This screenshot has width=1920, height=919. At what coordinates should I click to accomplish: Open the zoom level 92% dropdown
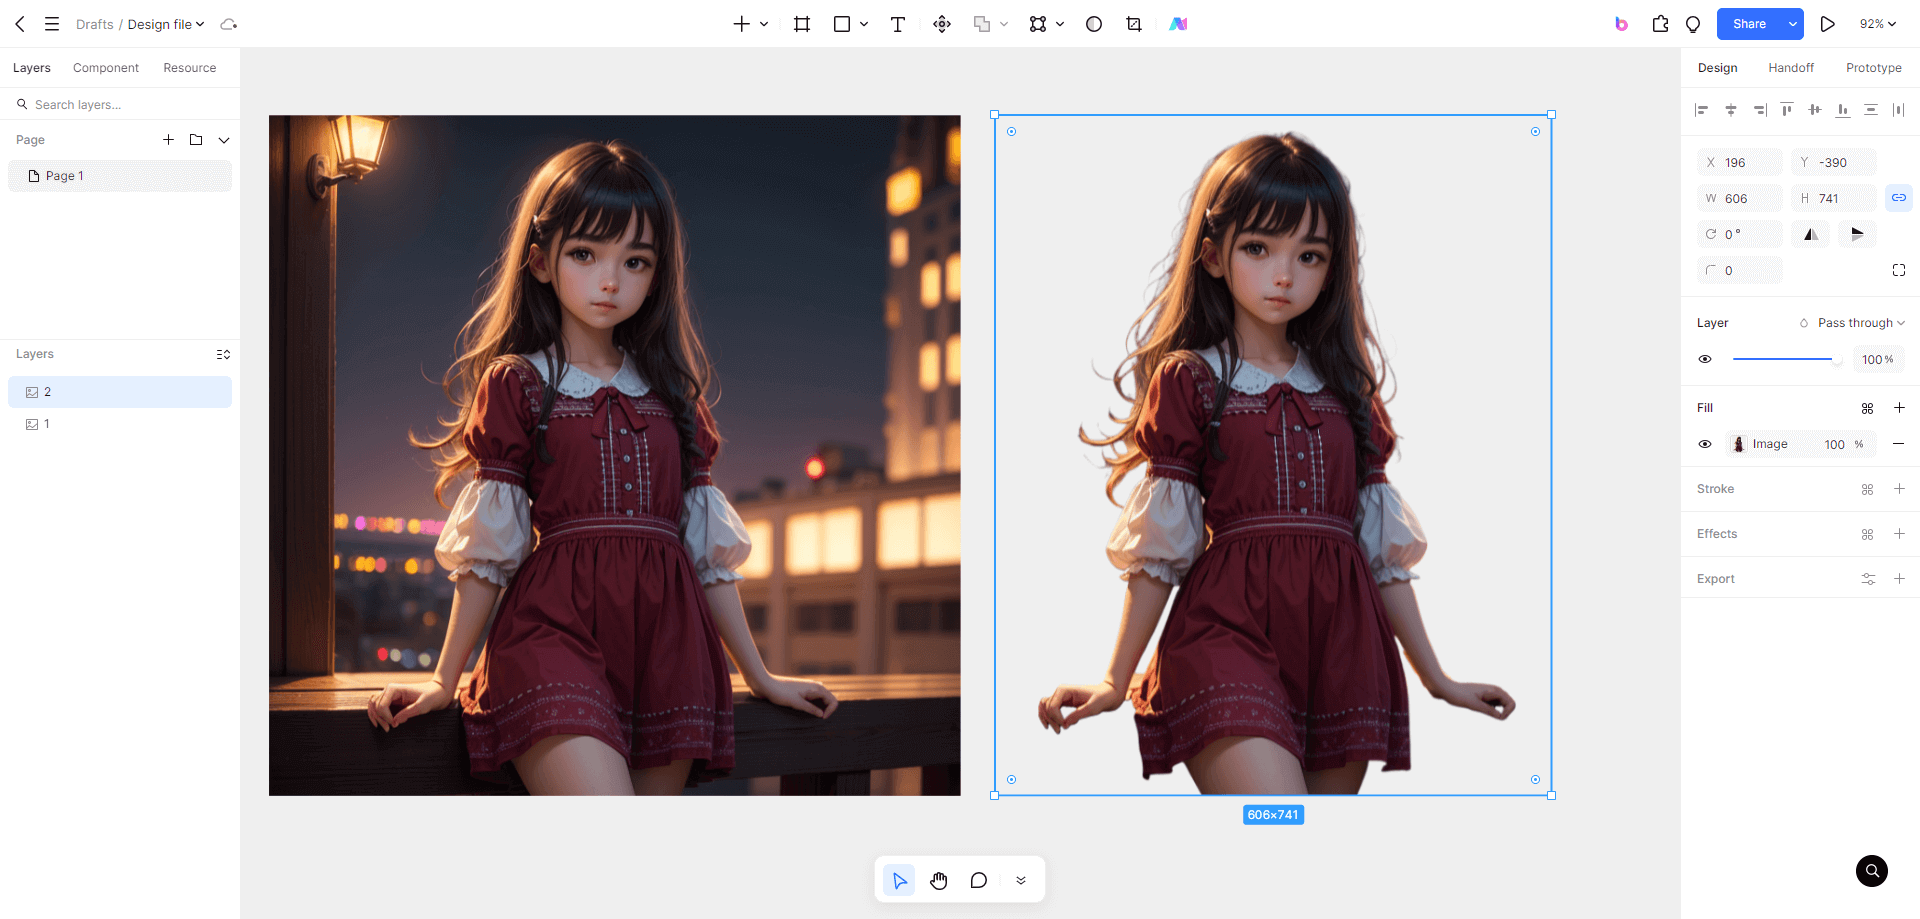[1878, 24]
